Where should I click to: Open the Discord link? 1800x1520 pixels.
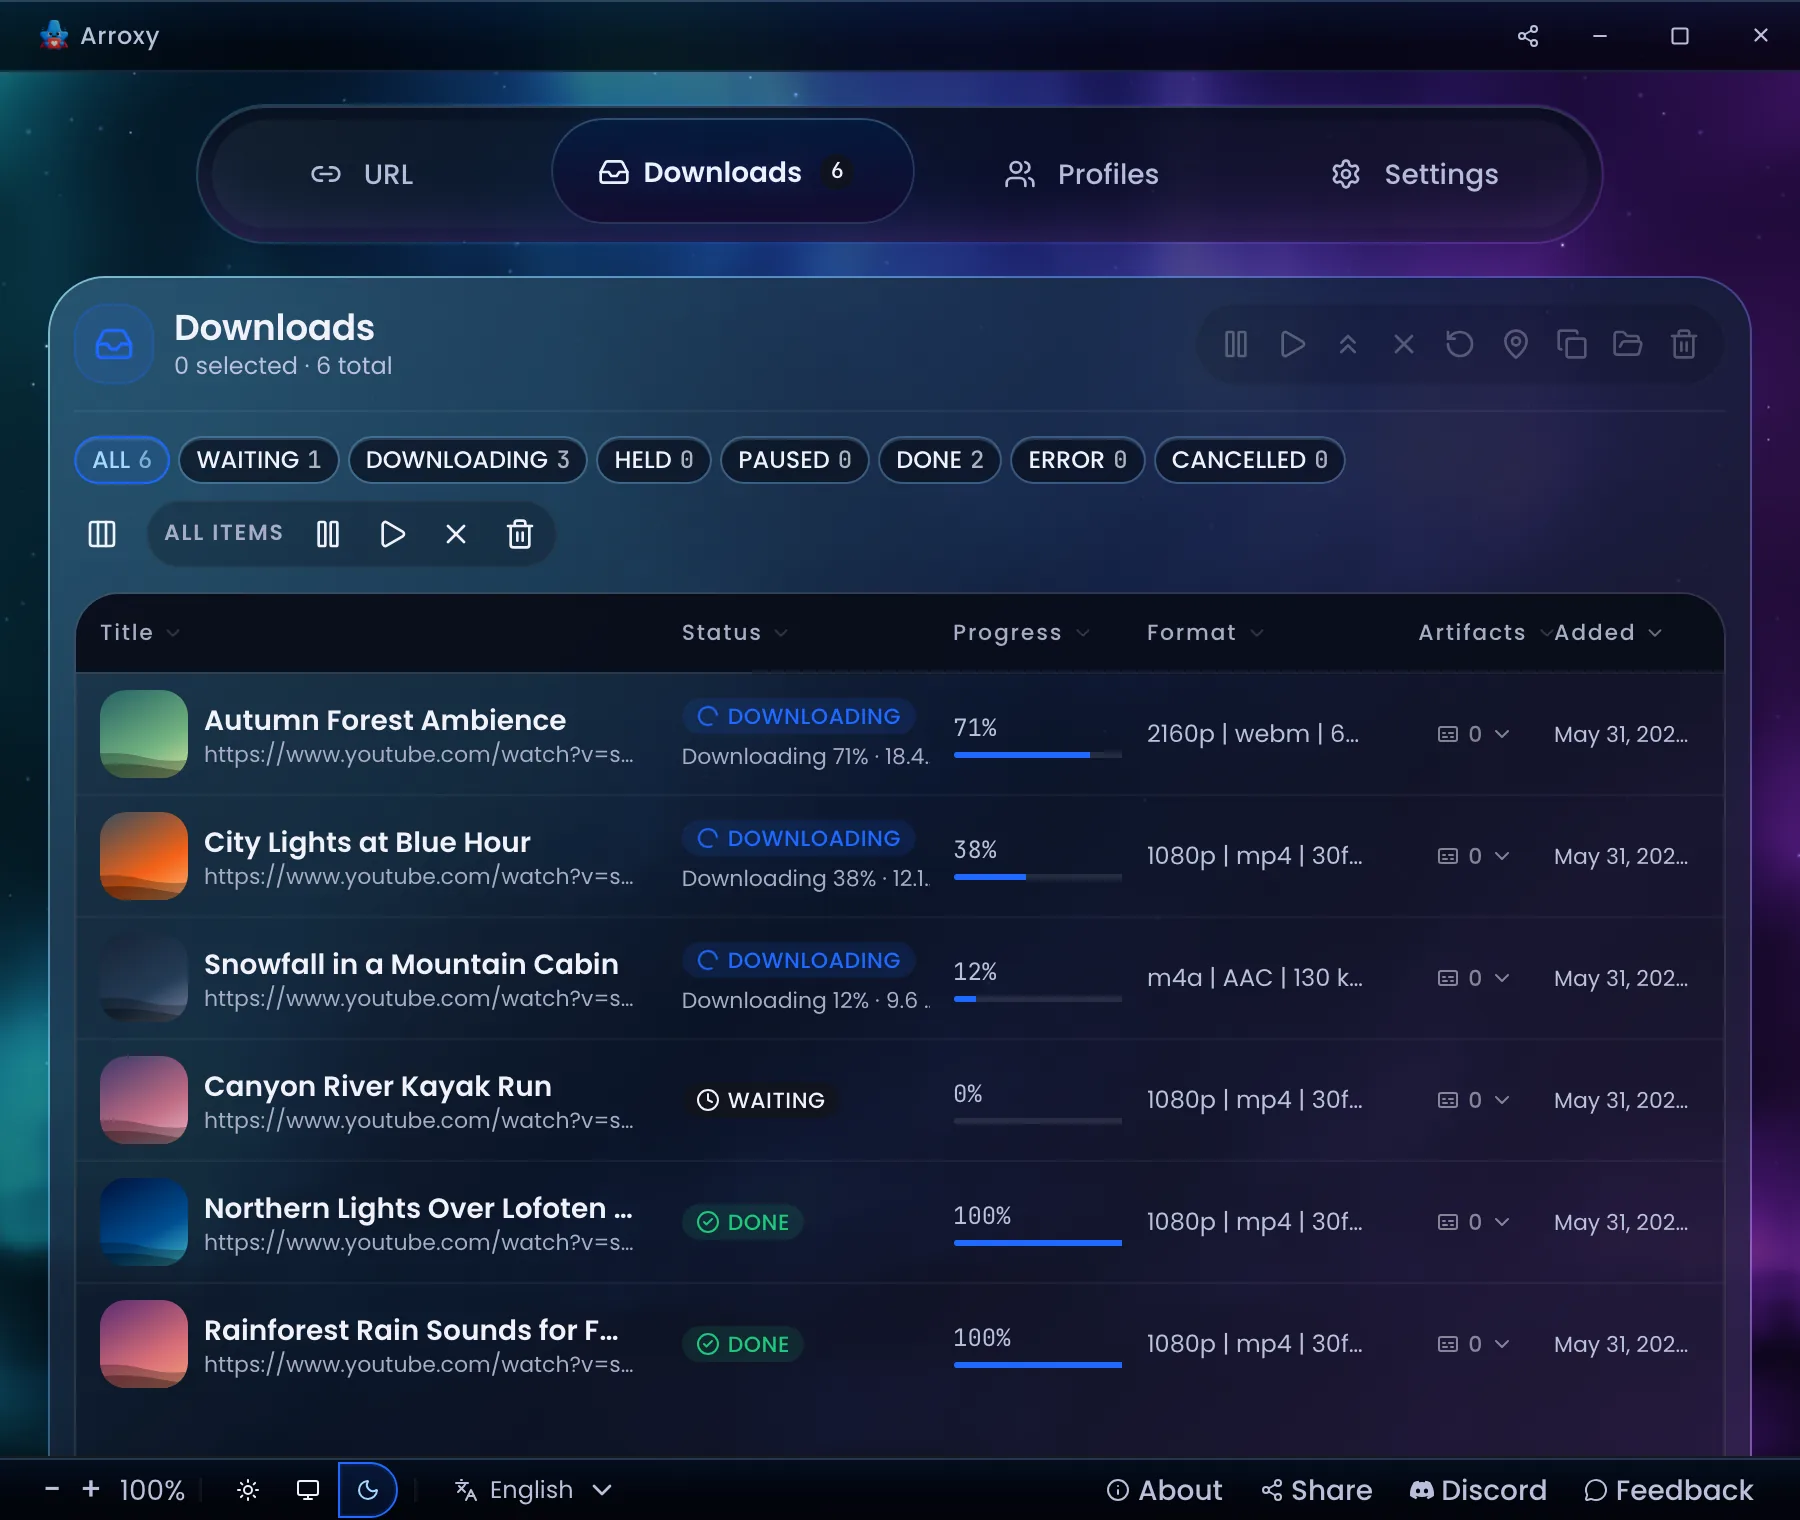1478,1490
